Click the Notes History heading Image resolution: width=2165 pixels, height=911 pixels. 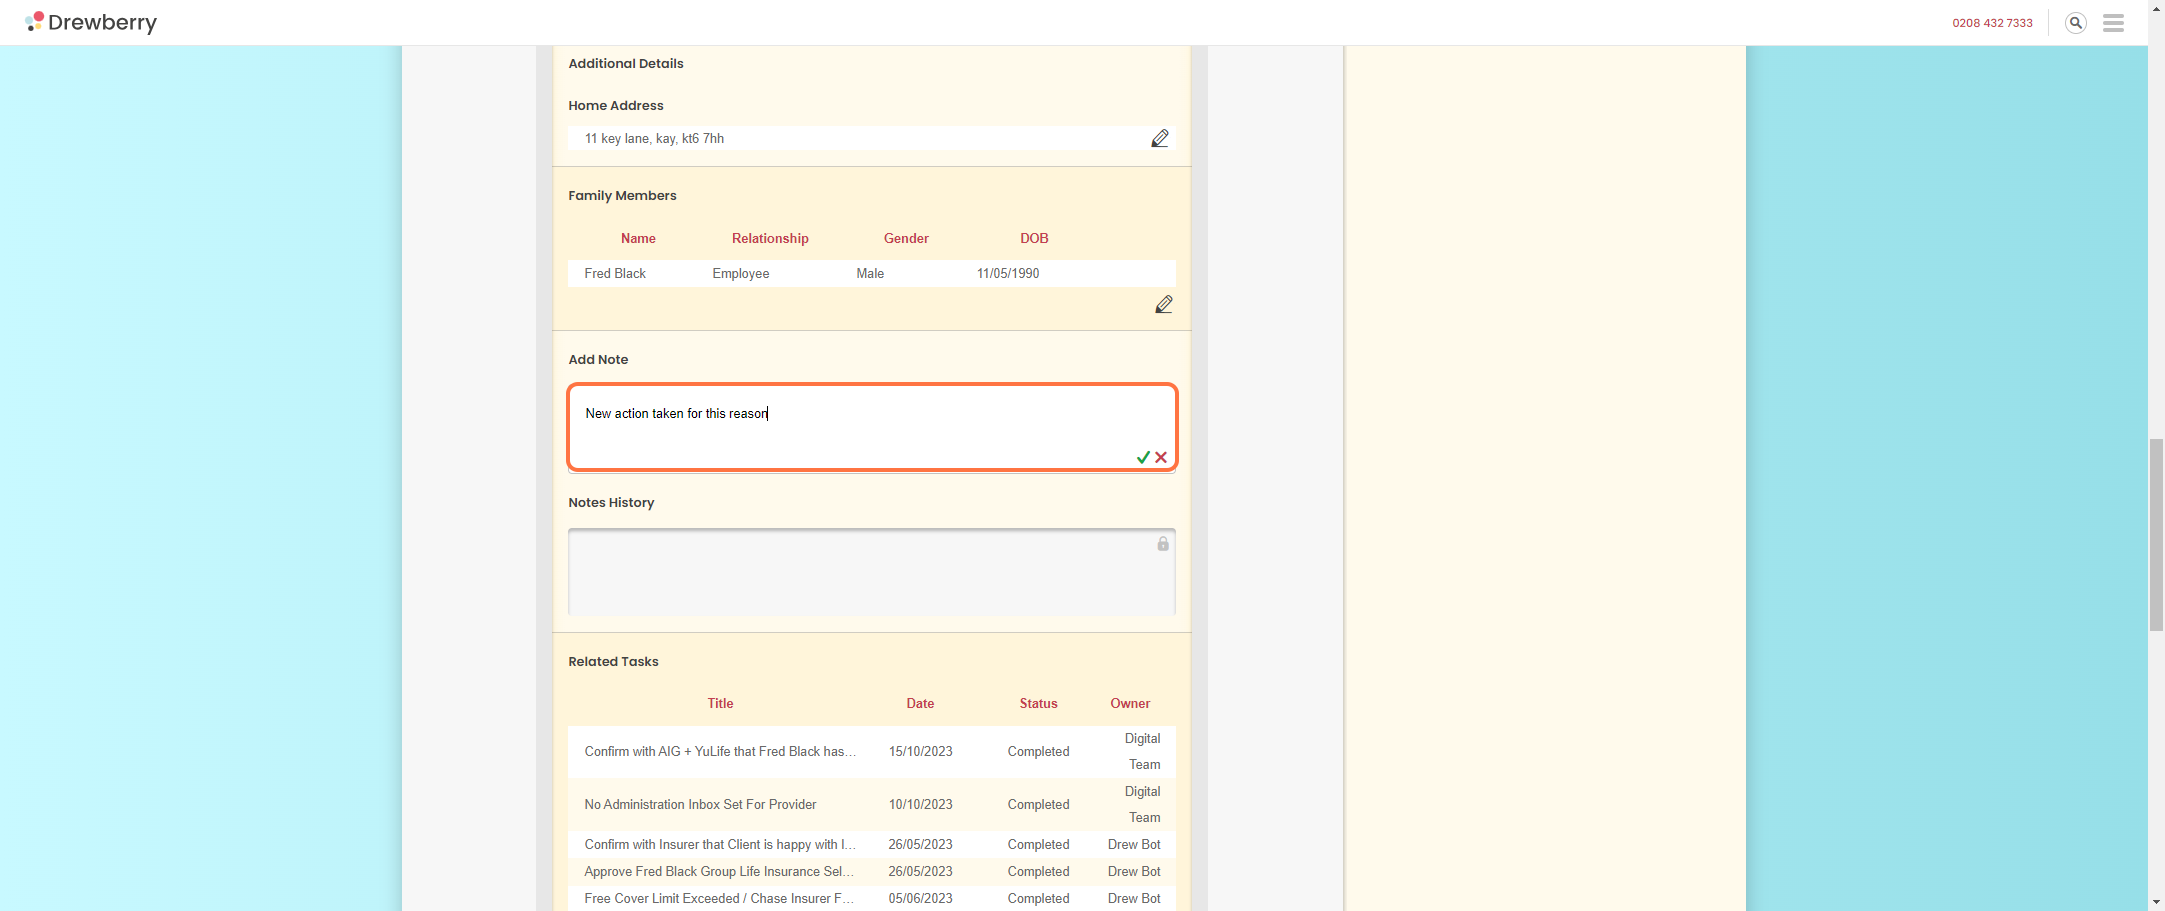[611, 502]
